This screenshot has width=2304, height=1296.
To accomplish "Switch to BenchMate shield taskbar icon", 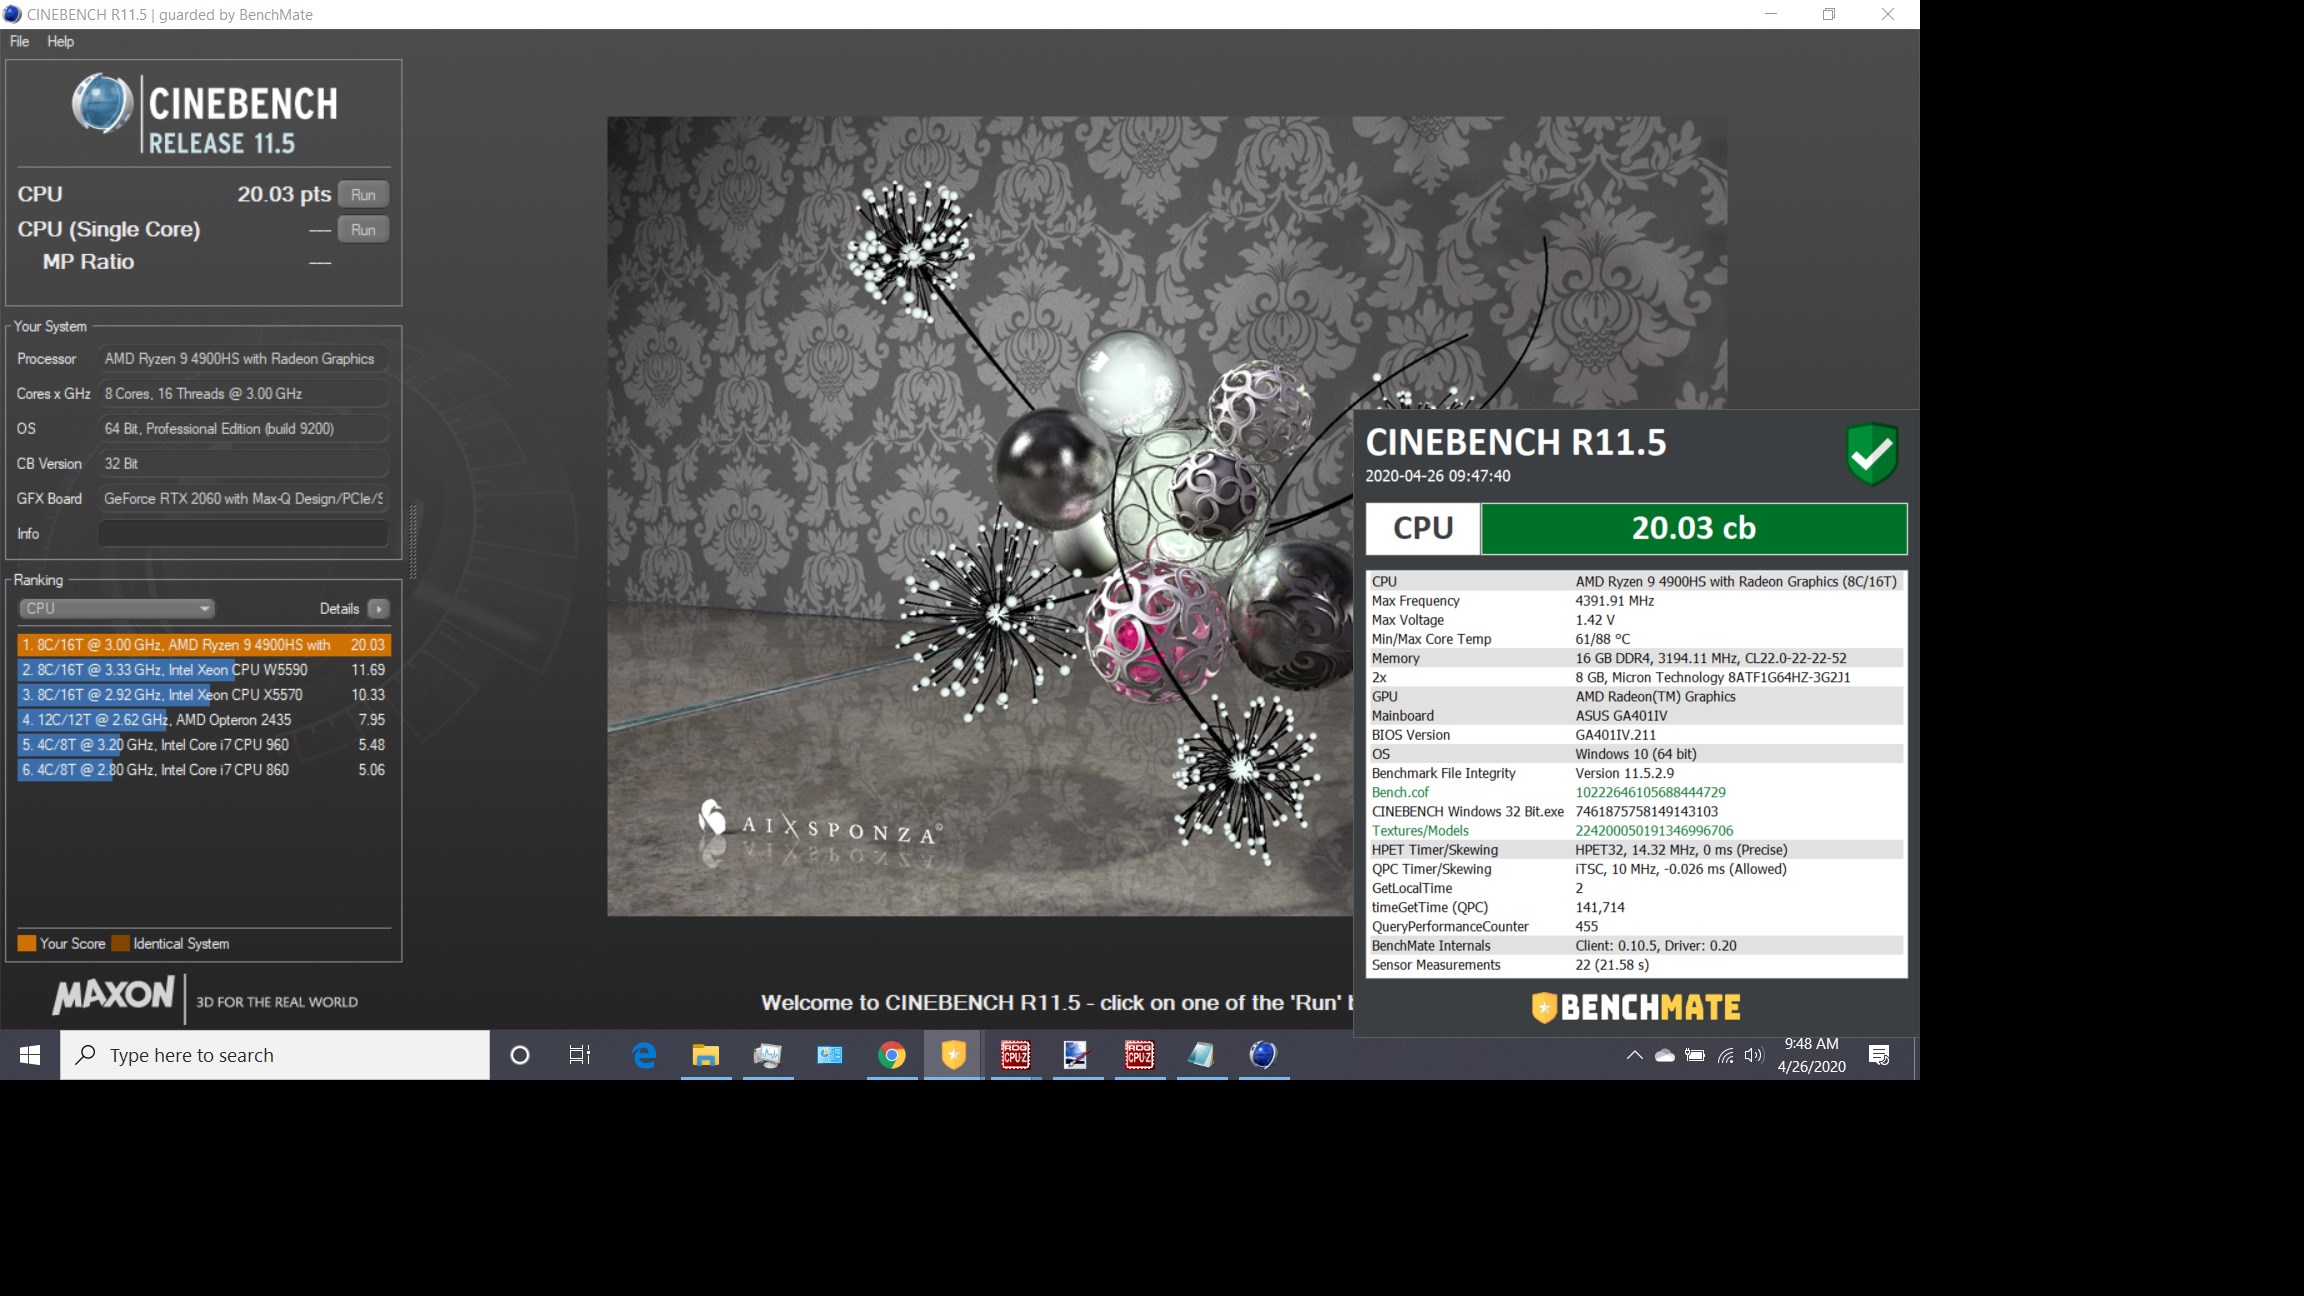I will (x=954, y=1055).
